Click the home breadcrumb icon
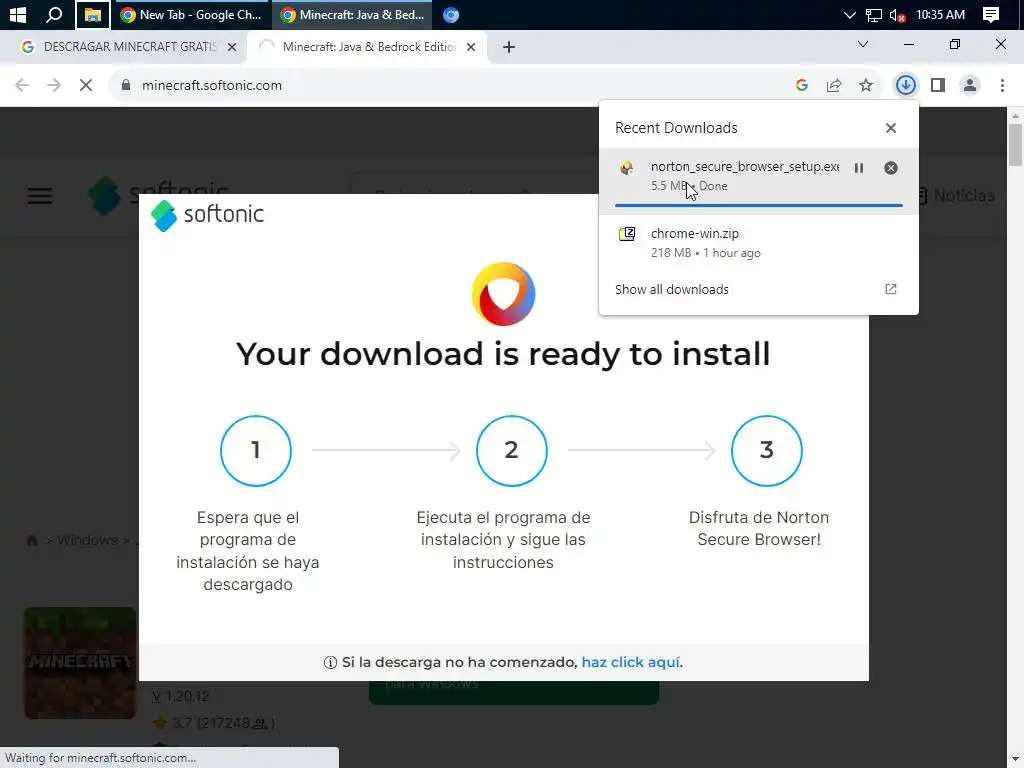This screenshot has height=768, width=1024. pyautogui.click(x=32, y=541)
